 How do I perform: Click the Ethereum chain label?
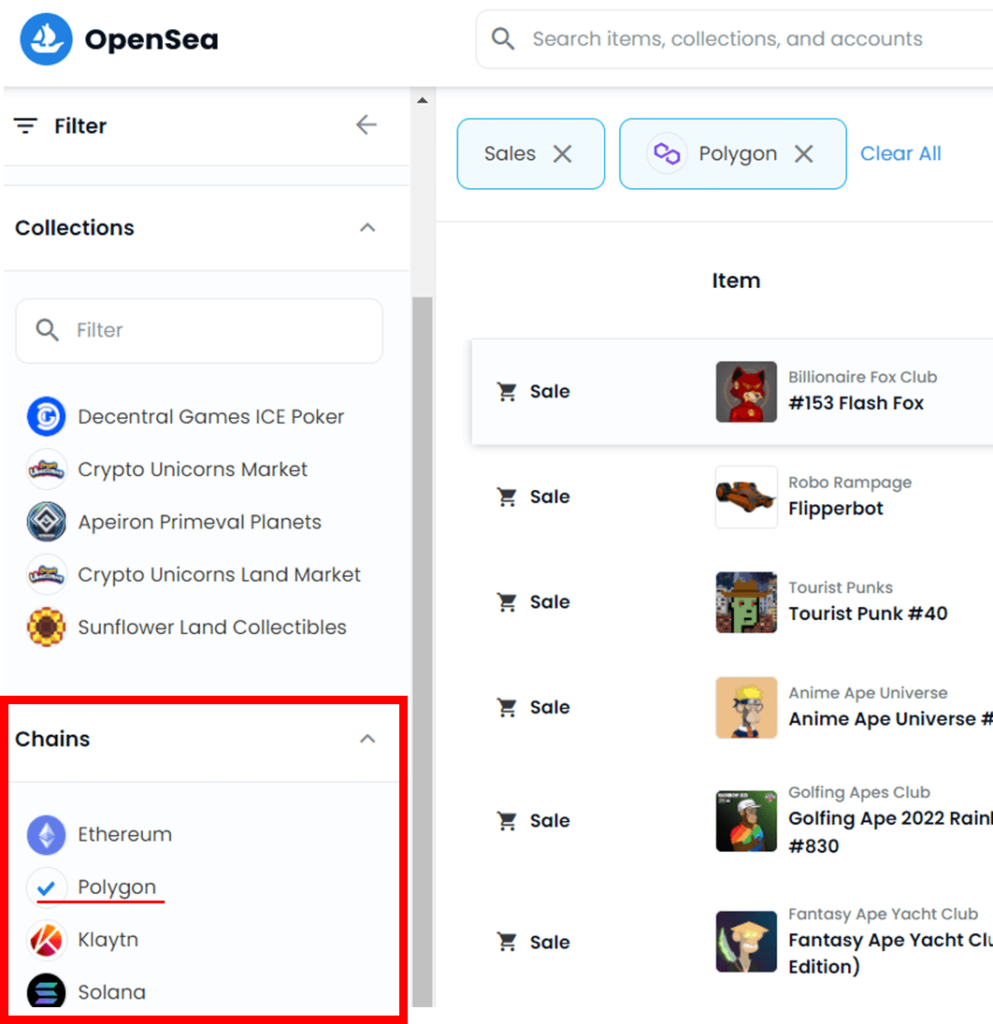tap(125, 835)
